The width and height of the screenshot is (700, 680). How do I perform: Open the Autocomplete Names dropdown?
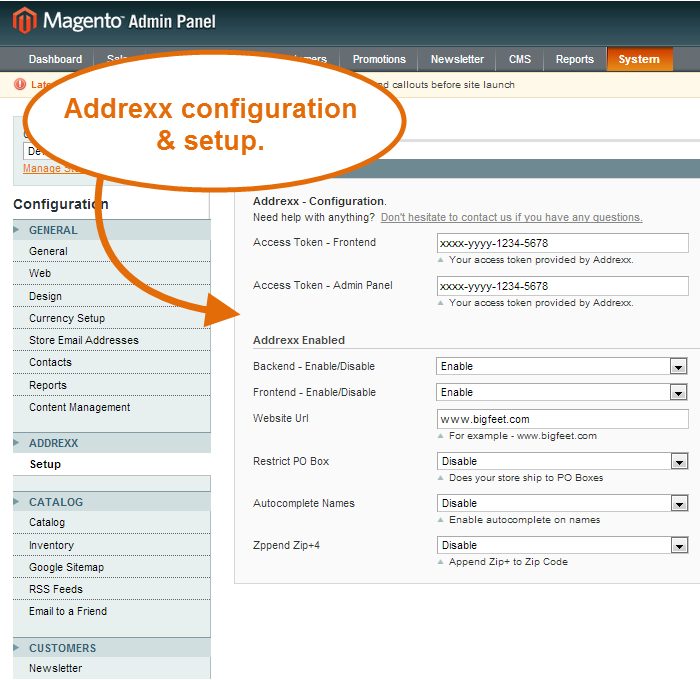(562, 503)
